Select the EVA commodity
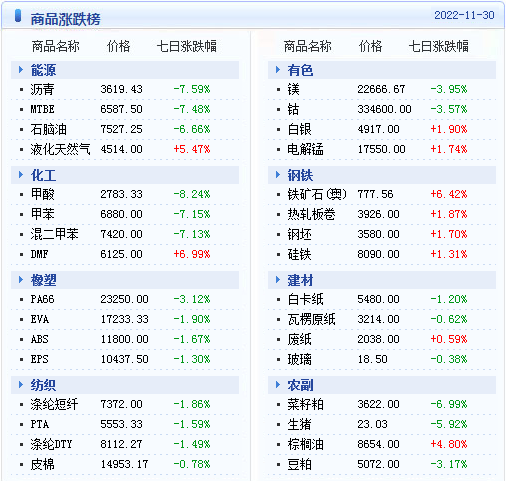This screenshot has width=506, height=481. tap(40, 319)
